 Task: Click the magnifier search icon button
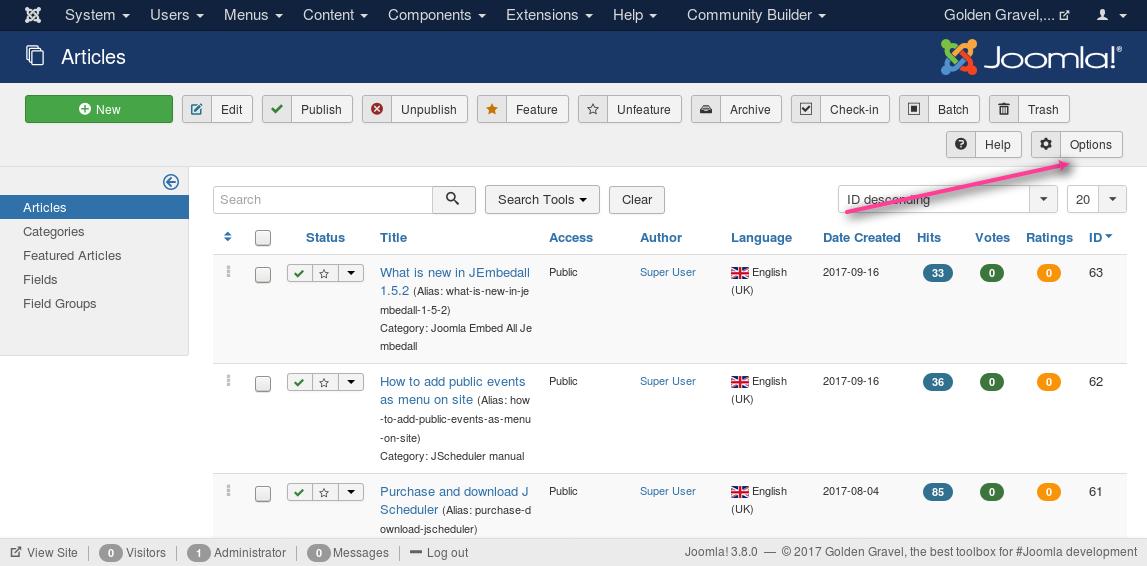tap(453, 200)
